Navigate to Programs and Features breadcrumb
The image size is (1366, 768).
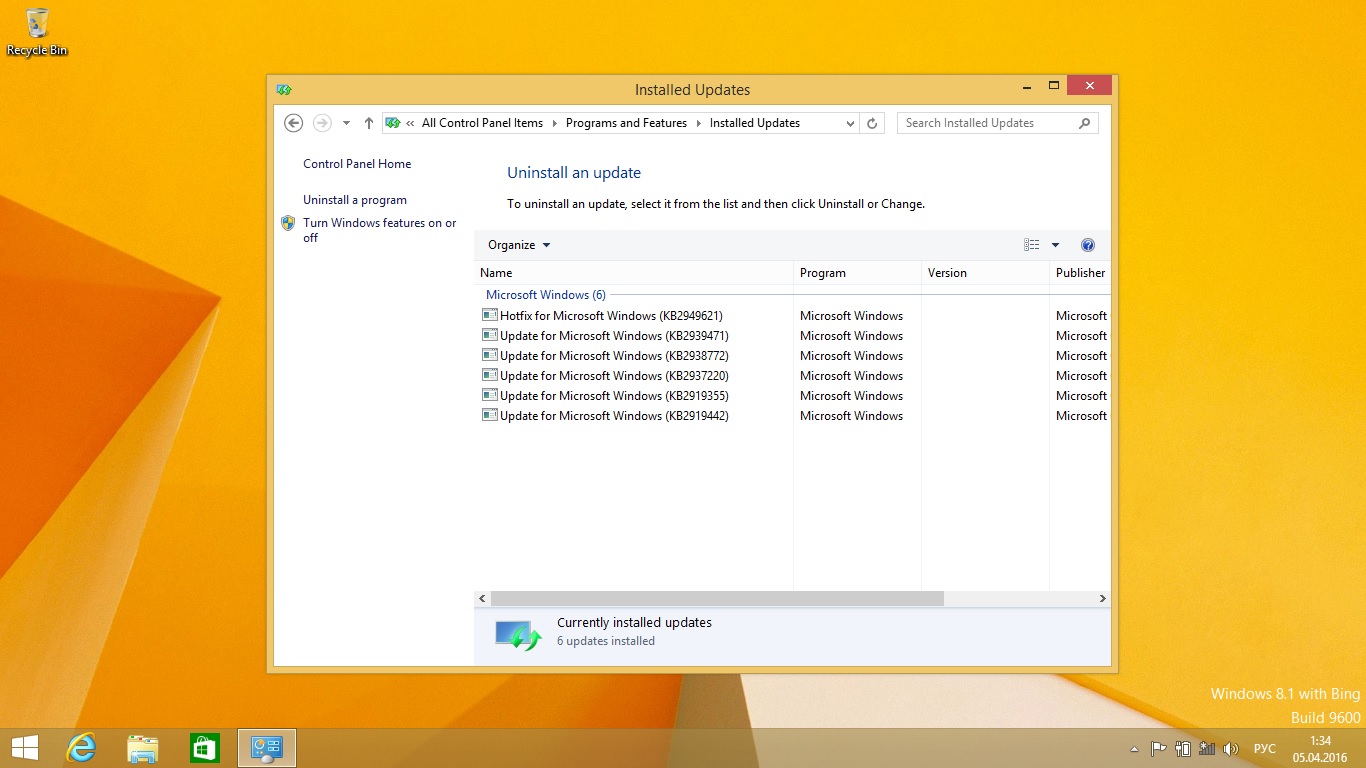pos(626,123)
